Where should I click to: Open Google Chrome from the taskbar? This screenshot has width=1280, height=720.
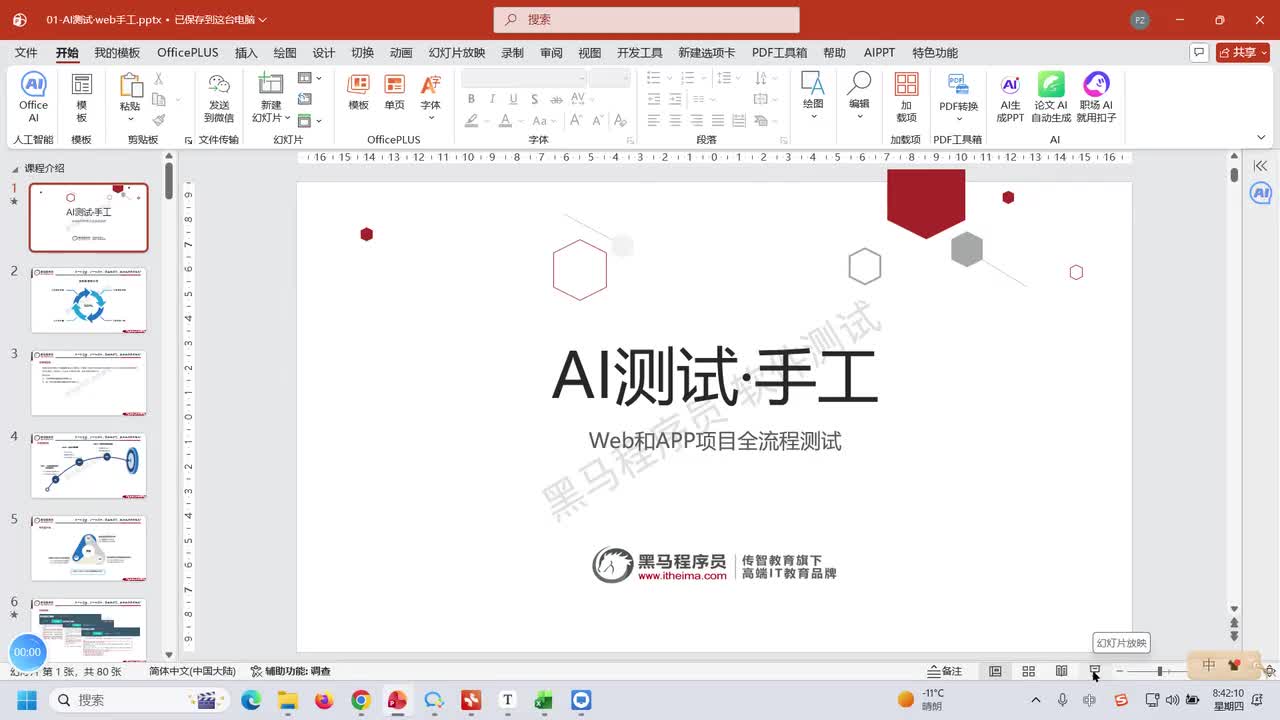point(361,700)
